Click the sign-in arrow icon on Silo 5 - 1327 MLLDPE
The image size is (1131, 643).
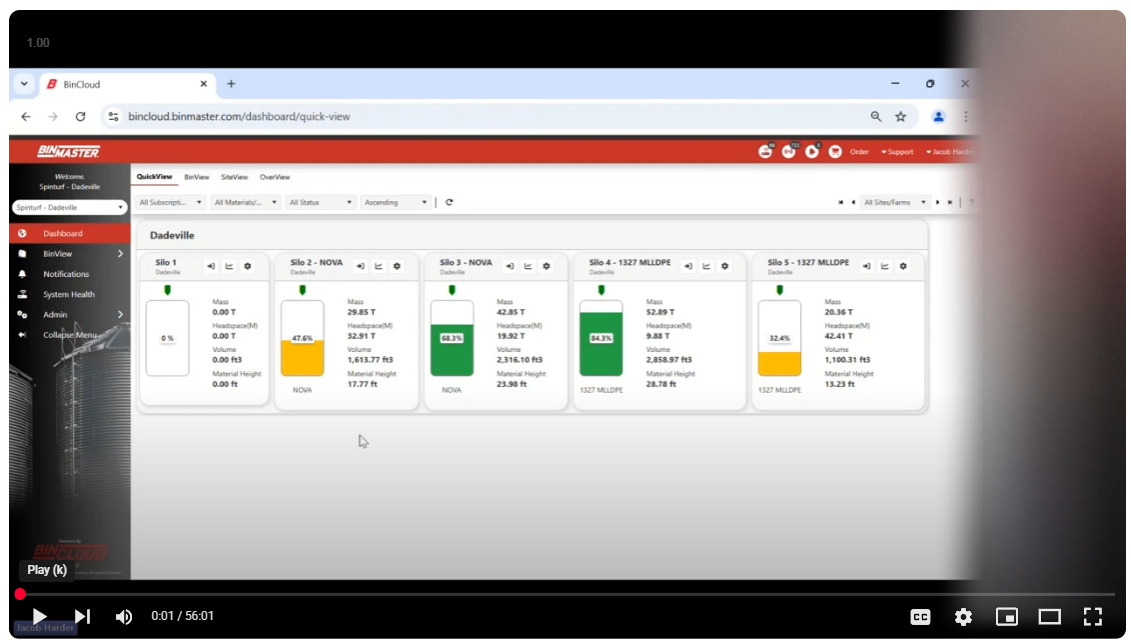click(x=866, y=266)
